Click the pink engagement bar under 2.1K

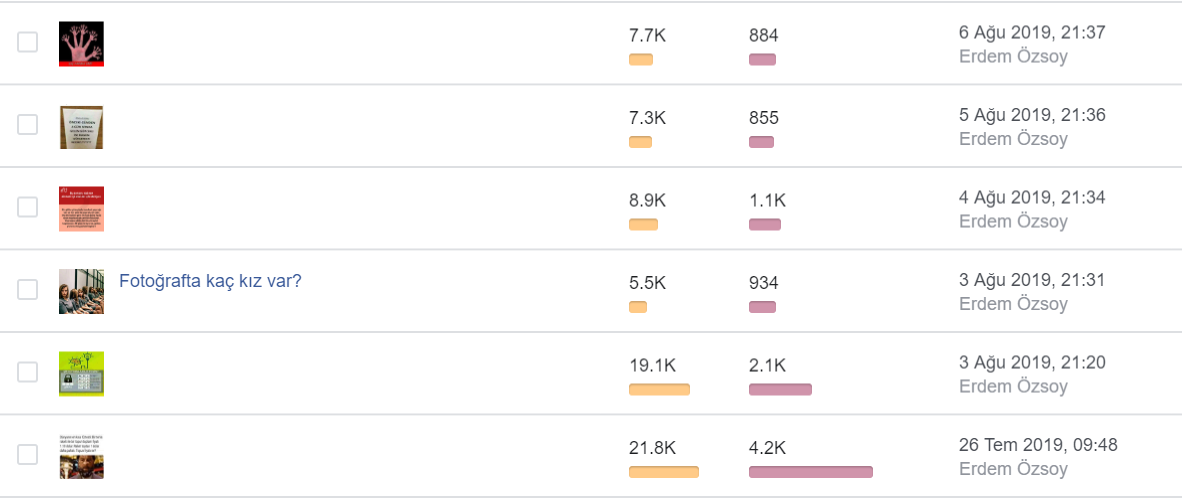[x=780, y=390]
